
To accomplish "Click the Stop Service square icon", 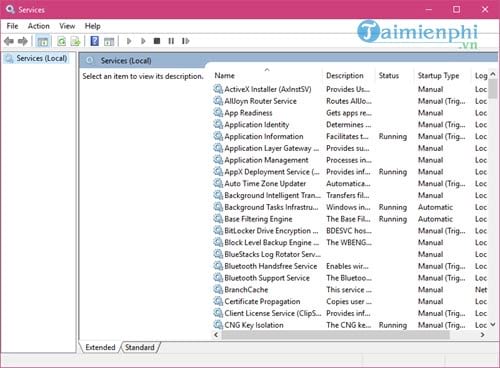I will pos(157,41).
